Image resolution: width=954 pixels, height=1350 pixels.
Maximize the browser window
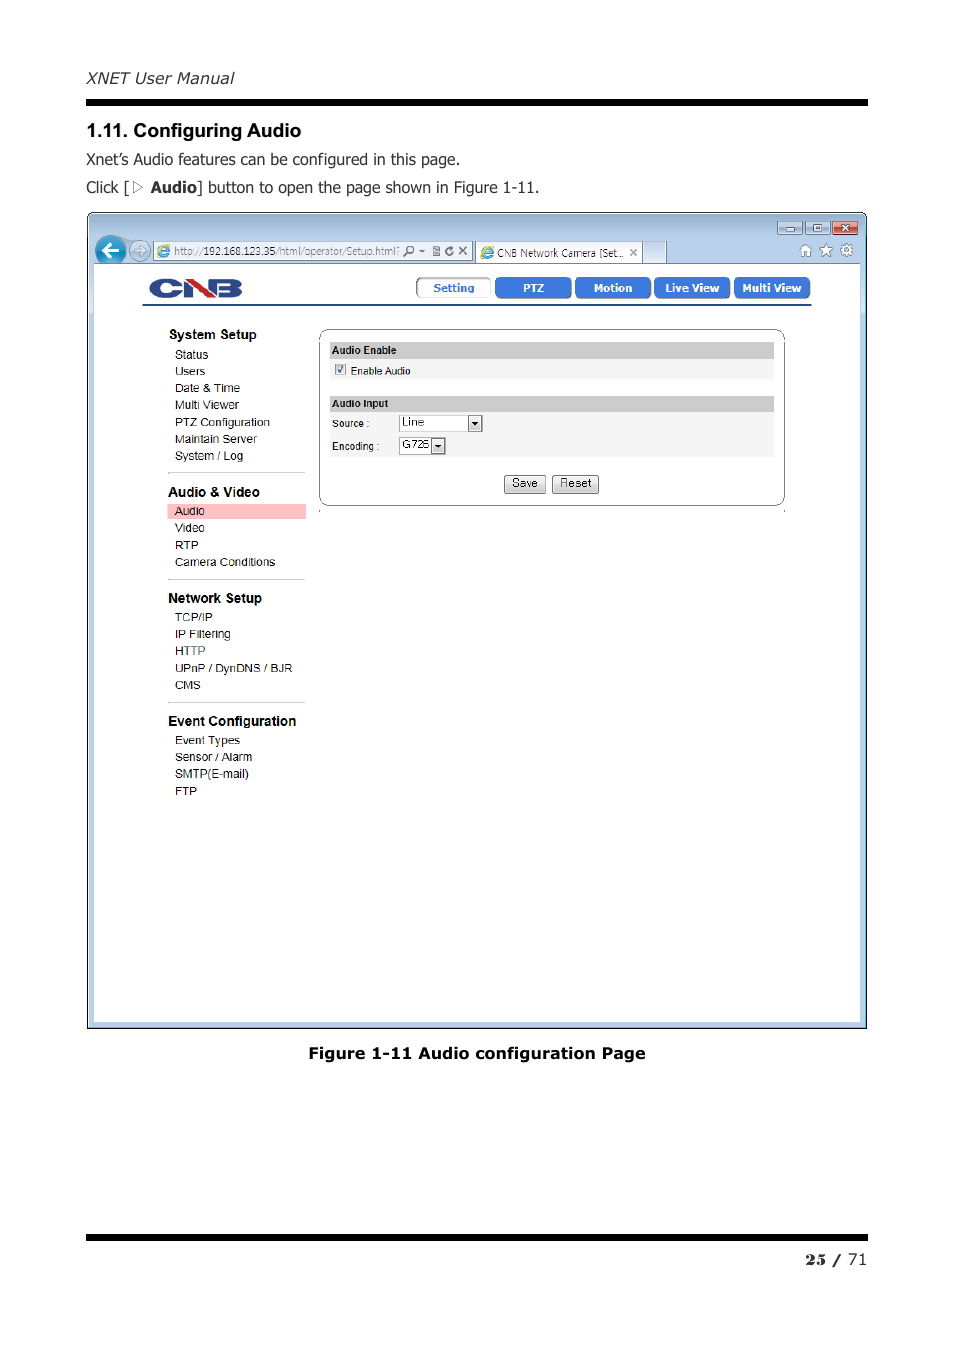tap(817, 228)
